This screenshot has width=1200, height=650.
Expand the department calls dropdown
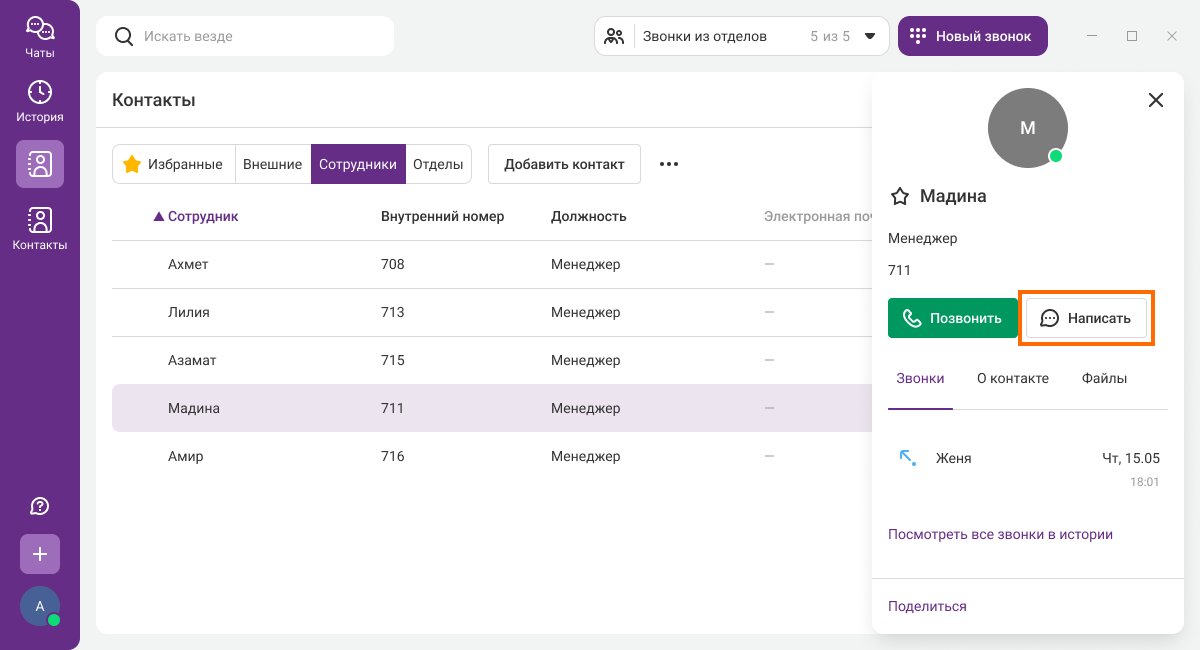pos(869,36)
